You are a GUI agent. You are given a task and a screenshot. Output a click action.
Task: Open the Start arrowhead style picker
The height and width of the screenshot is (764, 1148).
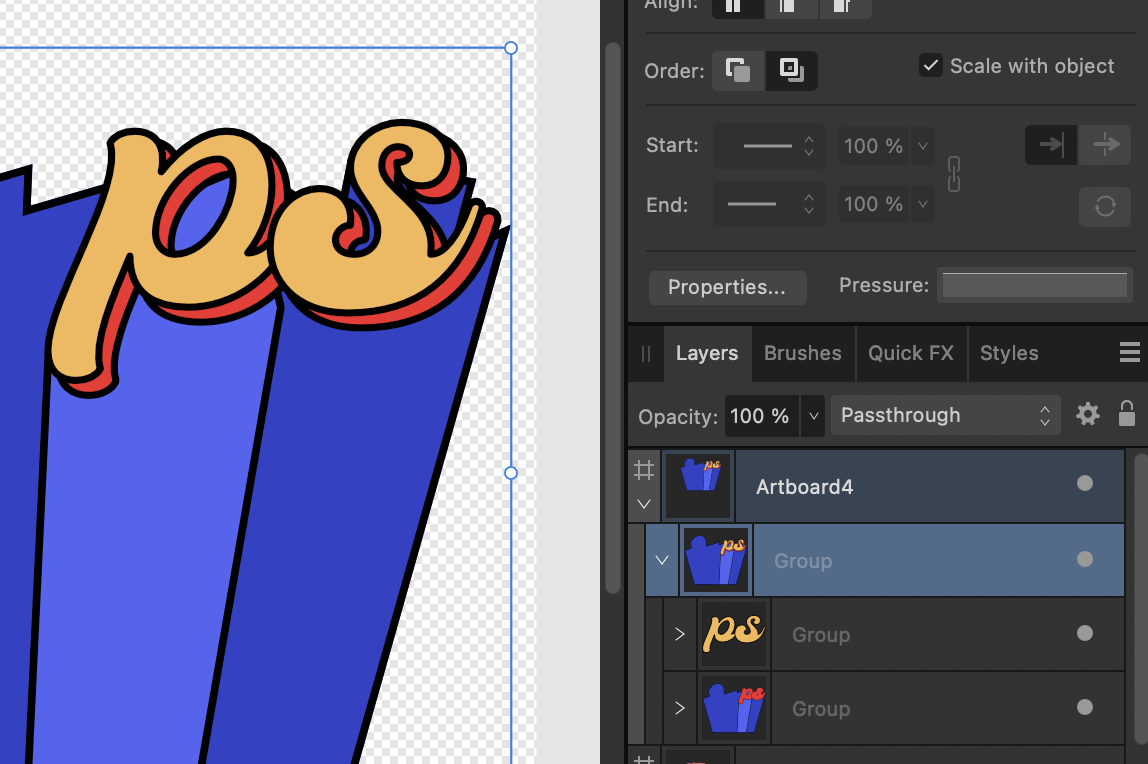coord(769,146)
